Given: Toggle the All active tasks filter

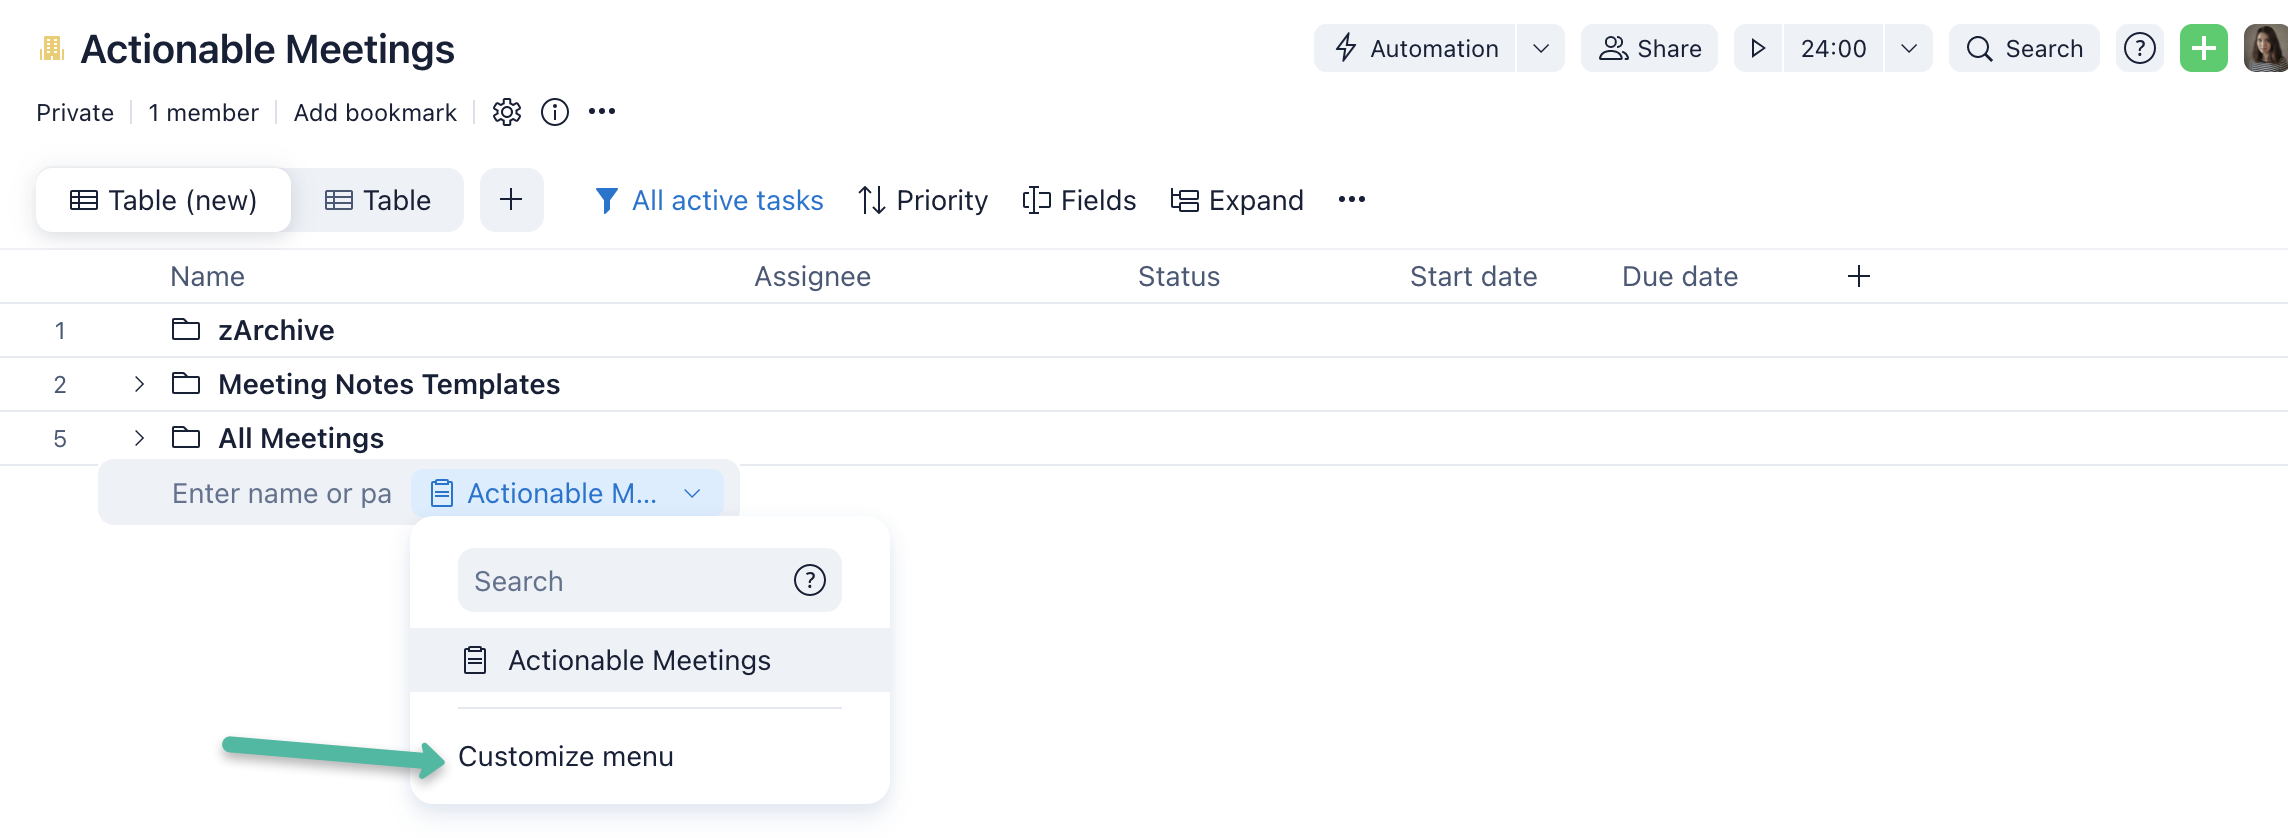Looking at the screenshot, I should [709, 200].
